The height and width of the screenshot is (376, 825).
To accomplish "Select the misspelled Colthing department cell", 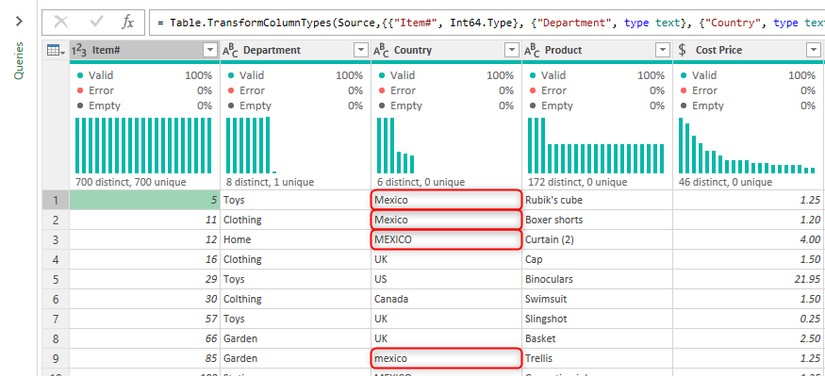I will [296, 299].
